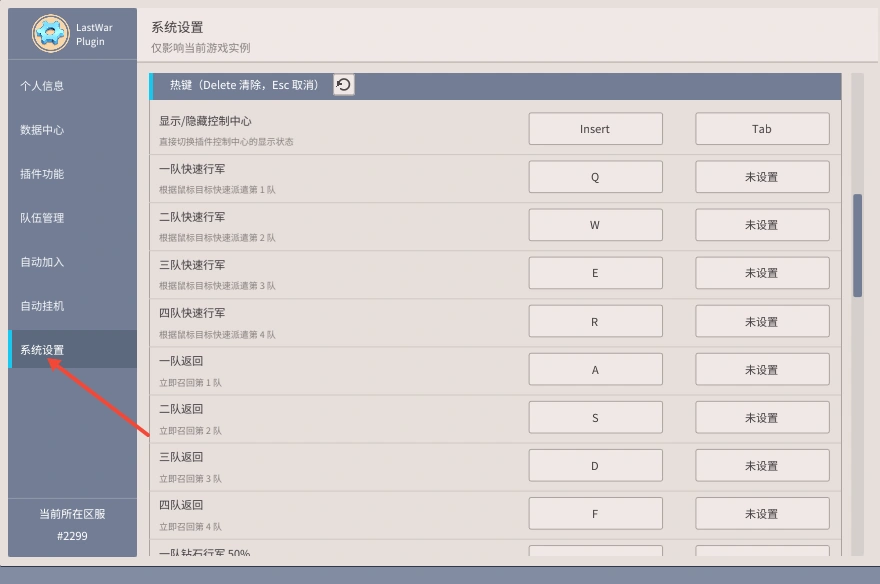The height and width of the screenshot is (584, 880).
Task: Set secondary hotkey for 二队返回
Action: click(762, 418)
